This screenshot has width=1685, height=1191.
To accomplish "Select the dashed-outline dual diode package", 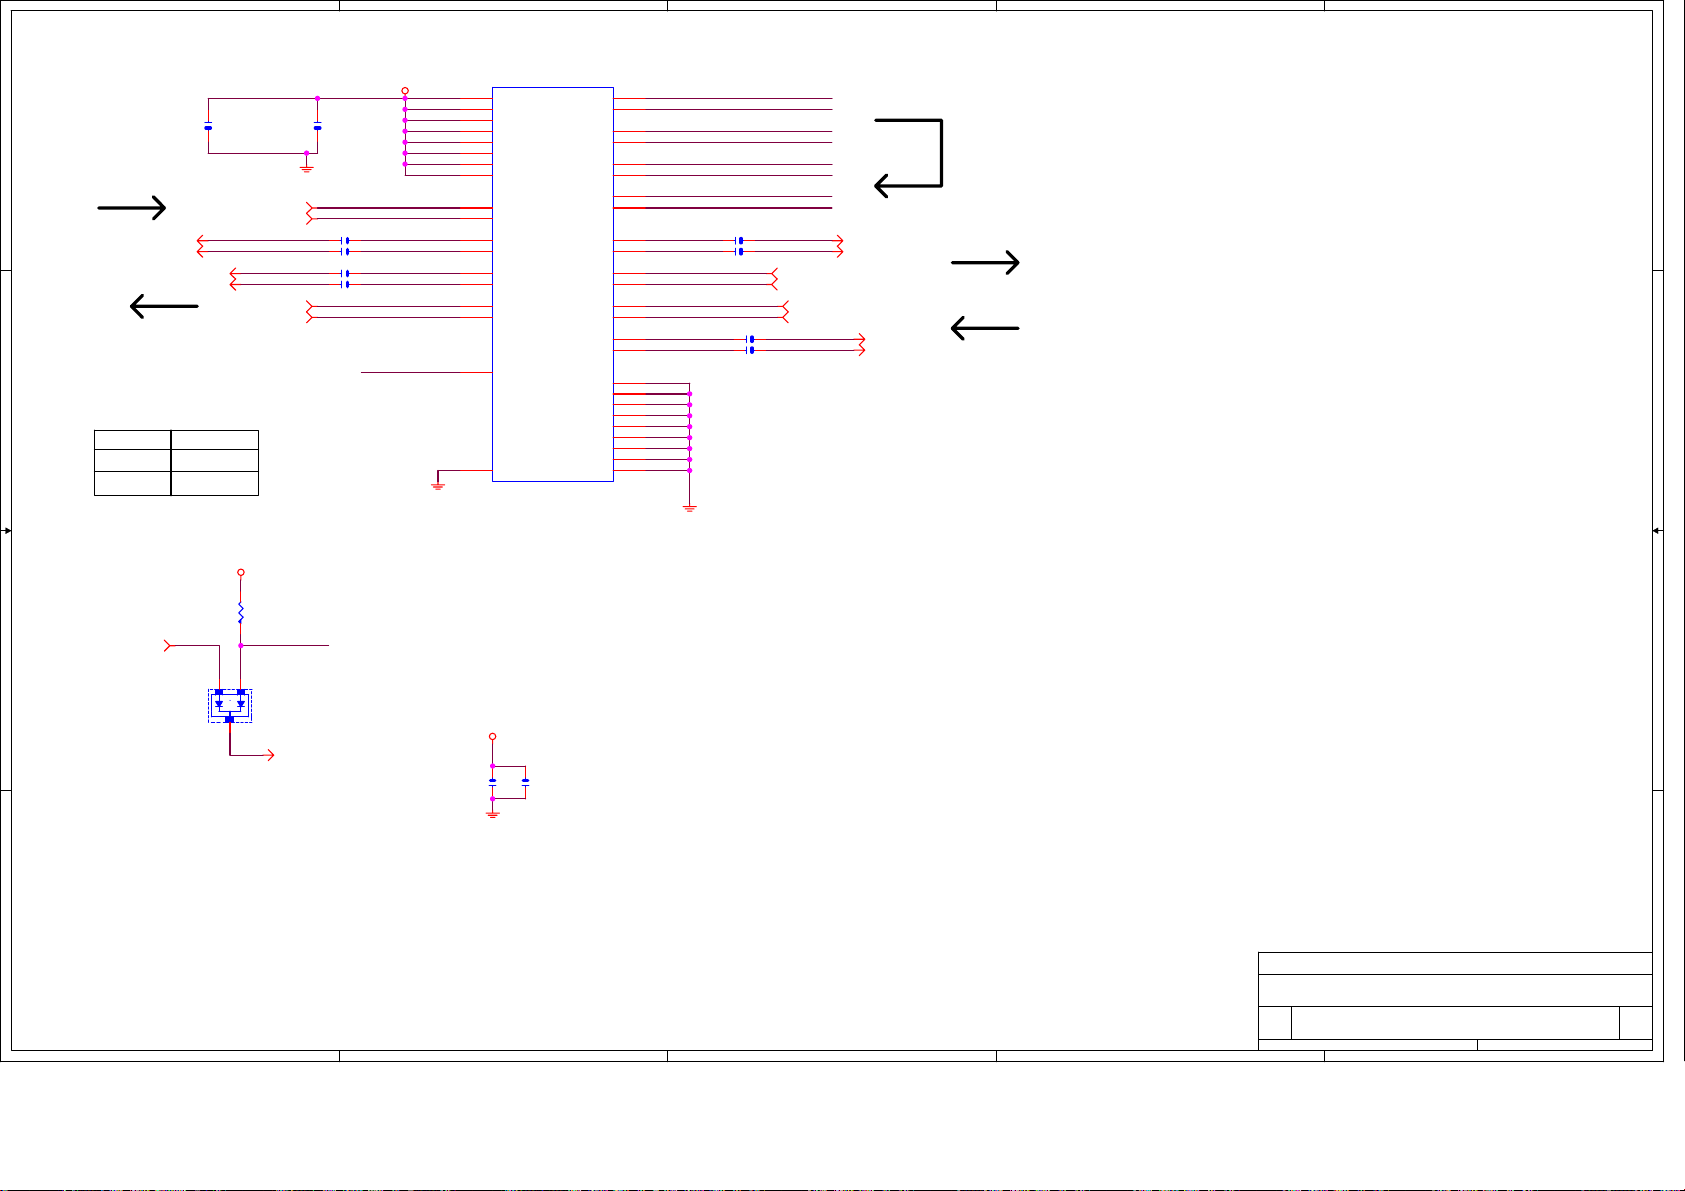I will pyautogui.click(x=230, y=706).
